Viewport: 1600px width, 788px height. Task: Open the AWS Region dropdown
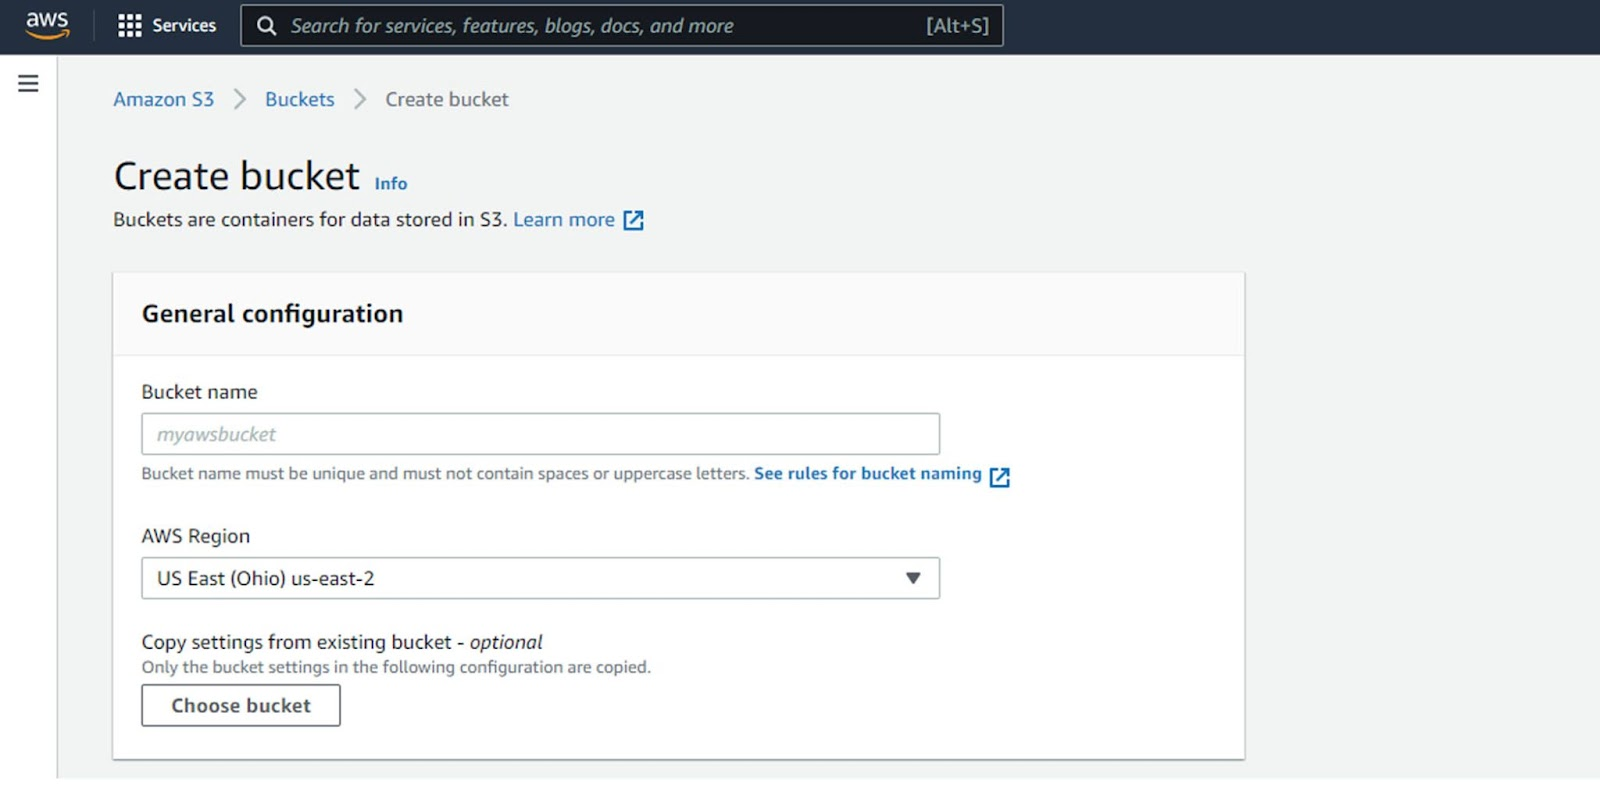[x=540, y=578]
